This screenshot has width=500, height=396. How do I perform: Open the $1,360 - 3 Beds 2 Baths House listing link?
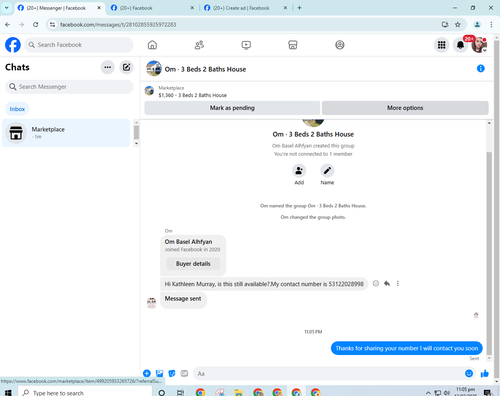tap(192, 95)
